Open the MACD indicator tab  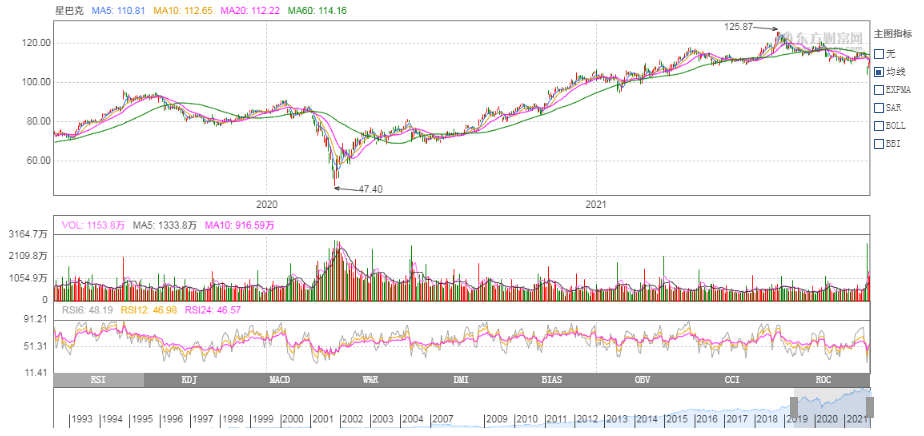point(280,380)
